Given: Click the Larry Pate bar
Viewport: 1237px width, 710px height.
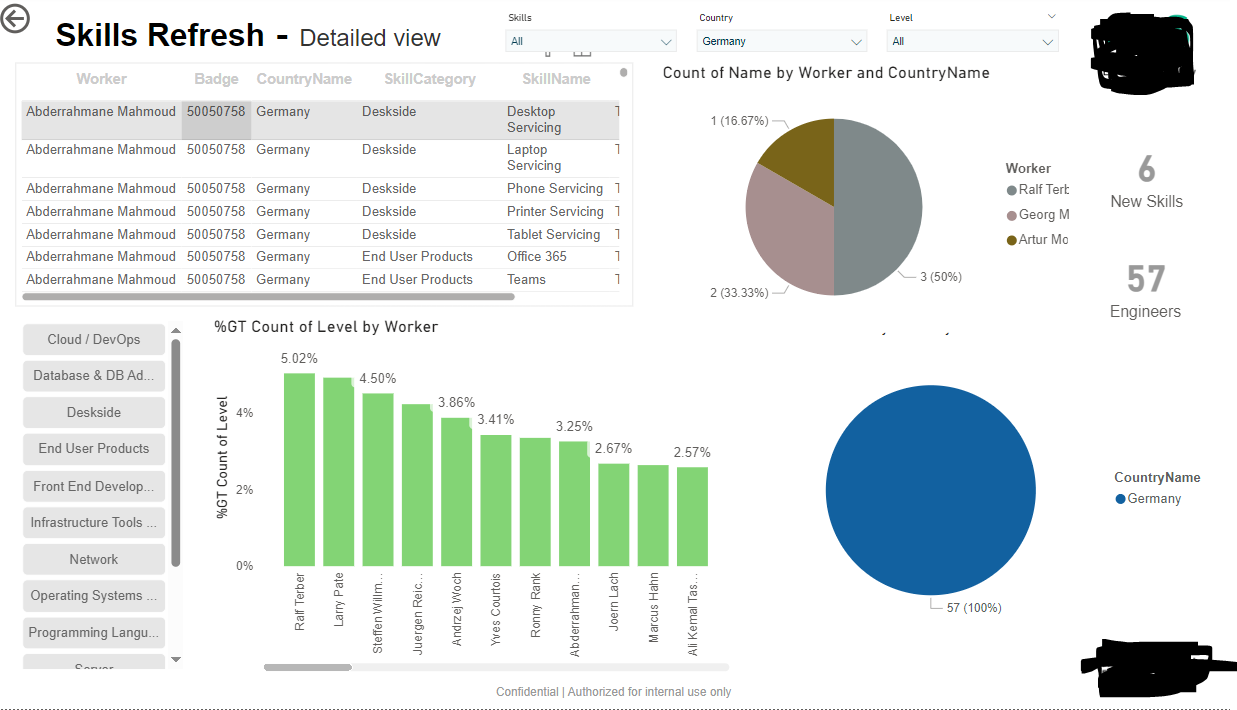Looking at the screenshot, I should [x=338, y=472].
